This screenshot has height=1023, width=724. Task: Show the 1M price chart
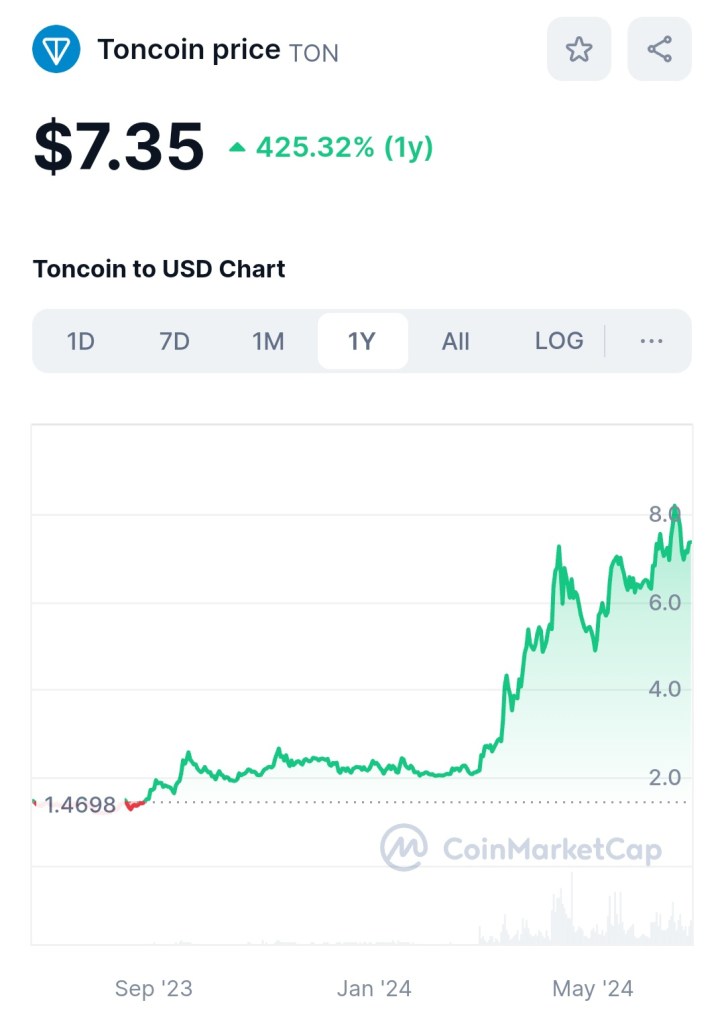[268, 341]
